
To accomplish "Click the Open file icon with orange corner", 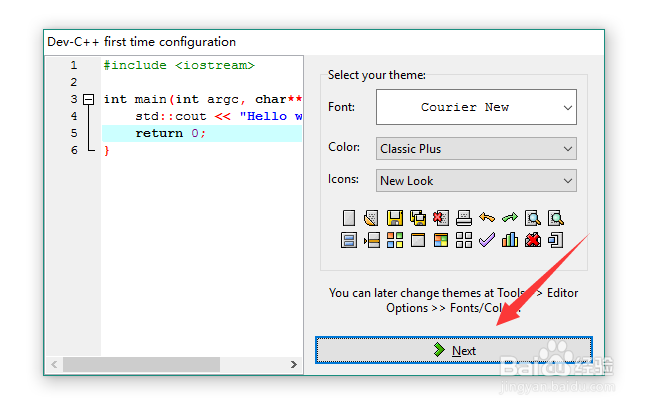I will 371,218.
